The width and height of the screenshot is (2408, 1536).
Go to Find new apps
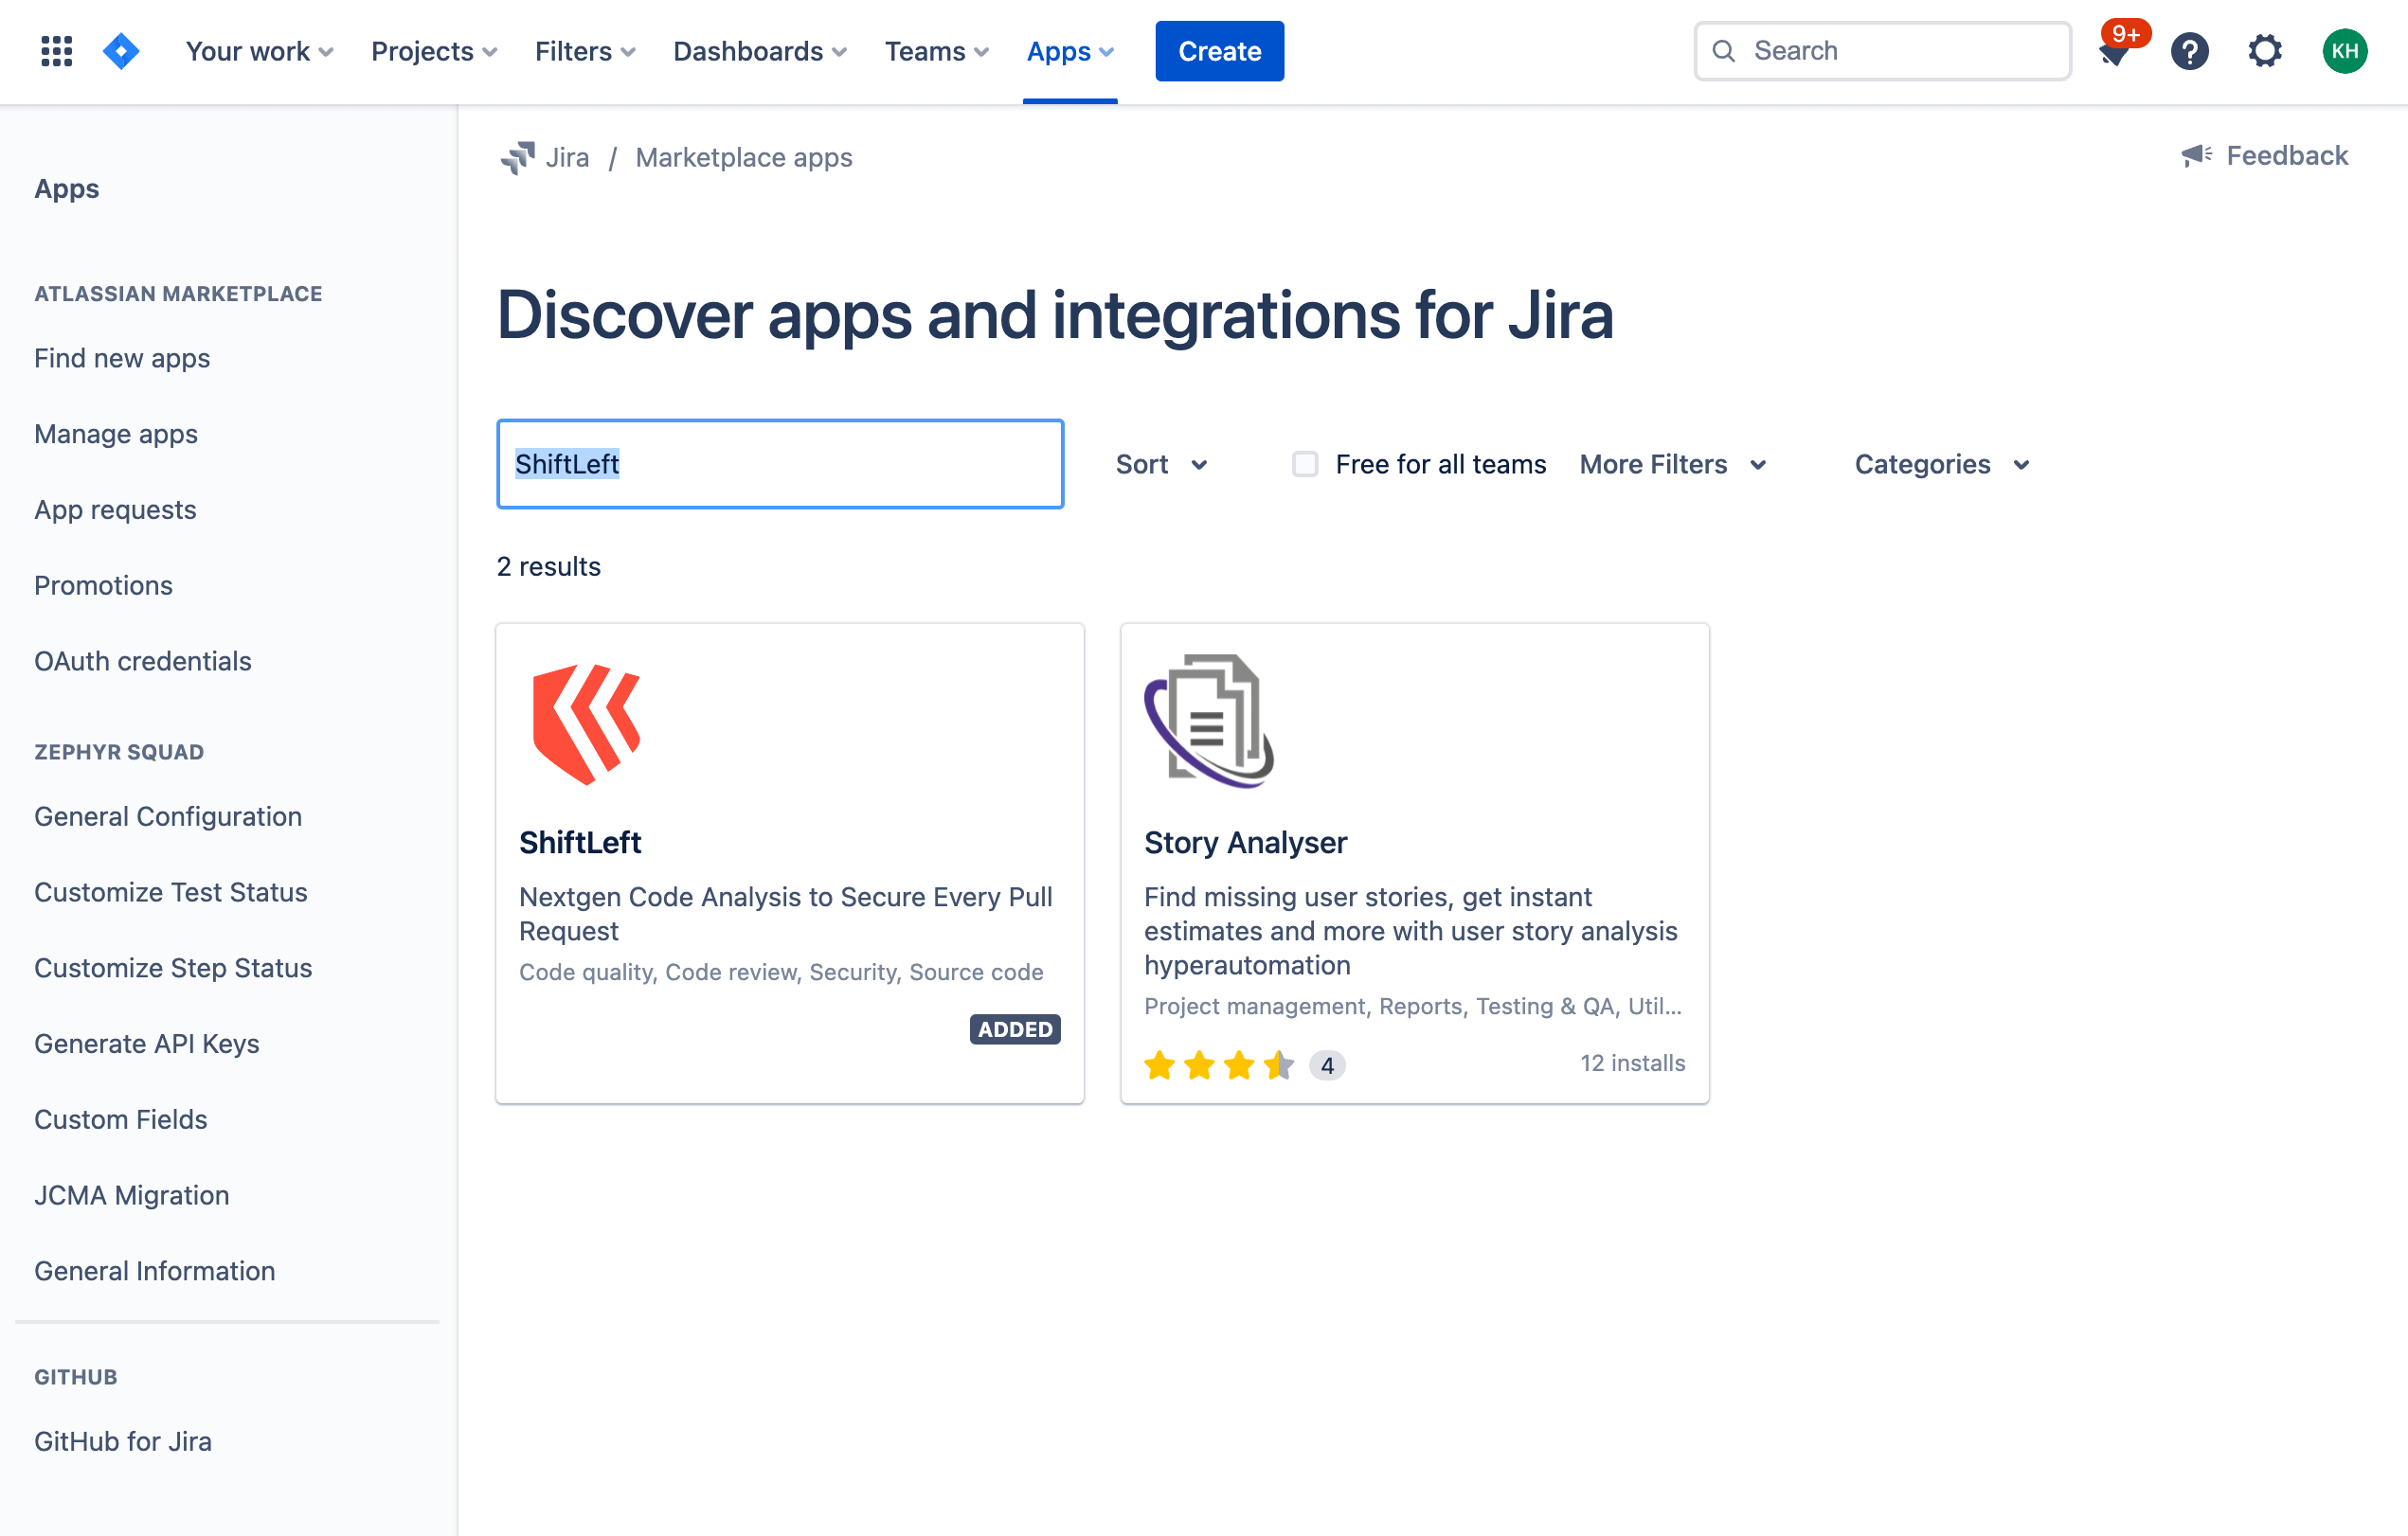[x=122, y=358]
